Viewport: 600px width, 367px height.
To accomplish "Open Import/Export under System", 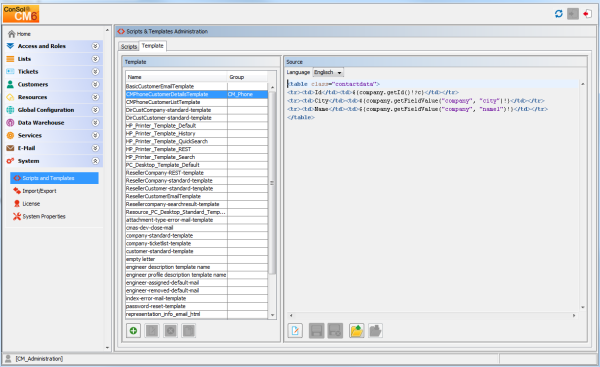I will (x=39, y=191).
